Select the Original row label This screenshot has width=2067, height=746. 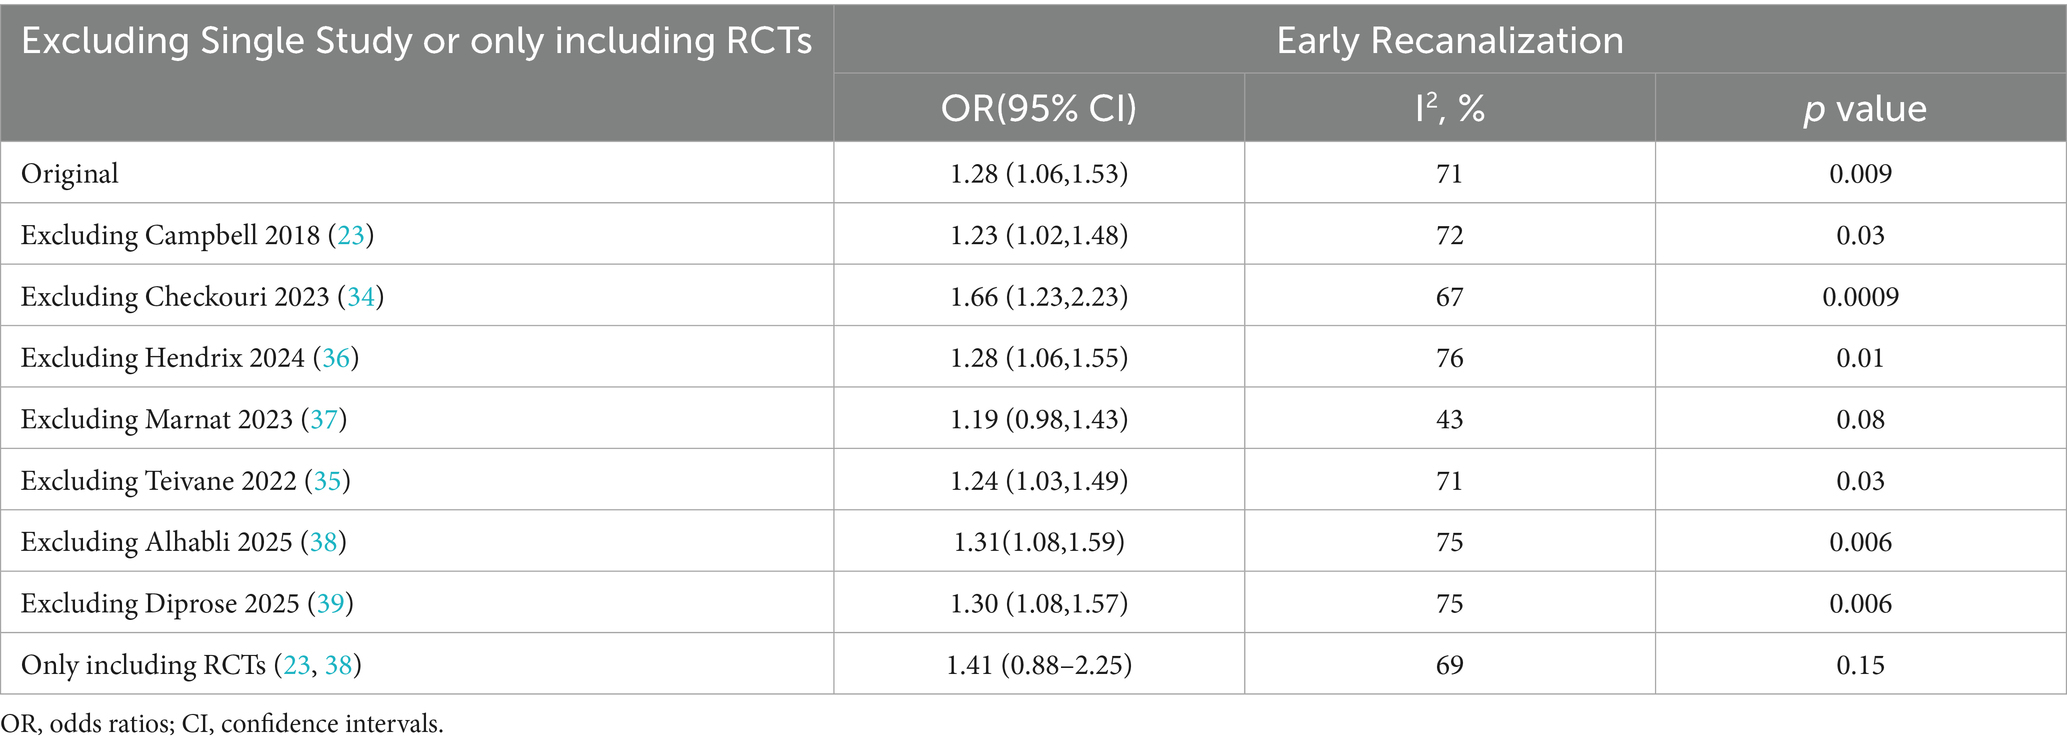click(70, 174)
